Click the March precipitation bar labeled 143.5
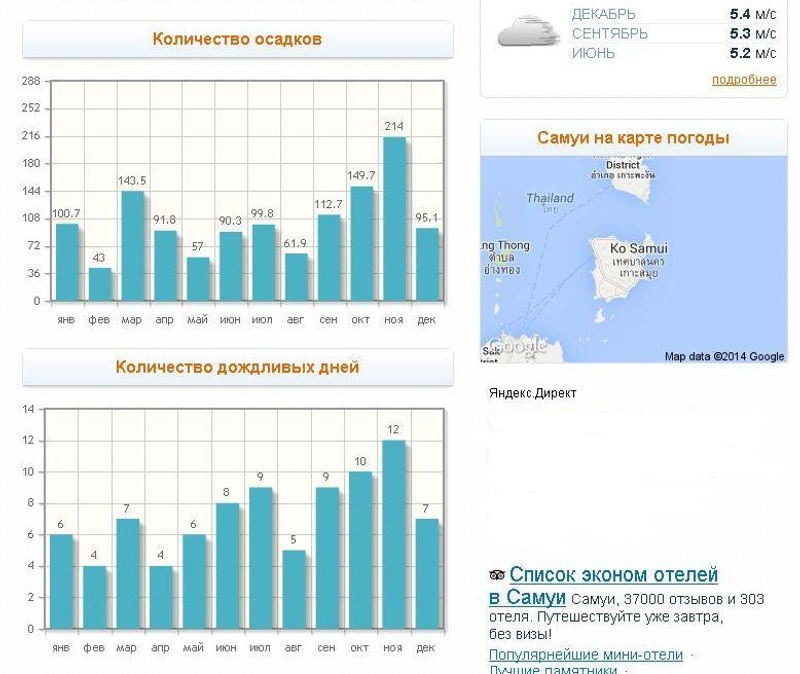This screenshot has width=800, height=674. point(133,246)
